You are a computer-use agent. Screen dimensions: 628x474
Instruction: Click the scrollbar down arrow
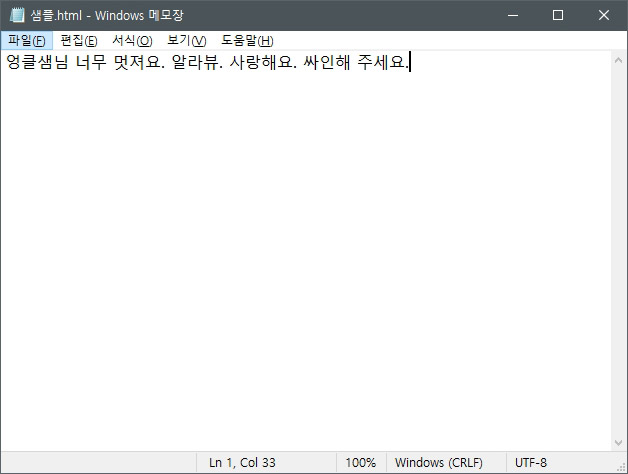618,443
